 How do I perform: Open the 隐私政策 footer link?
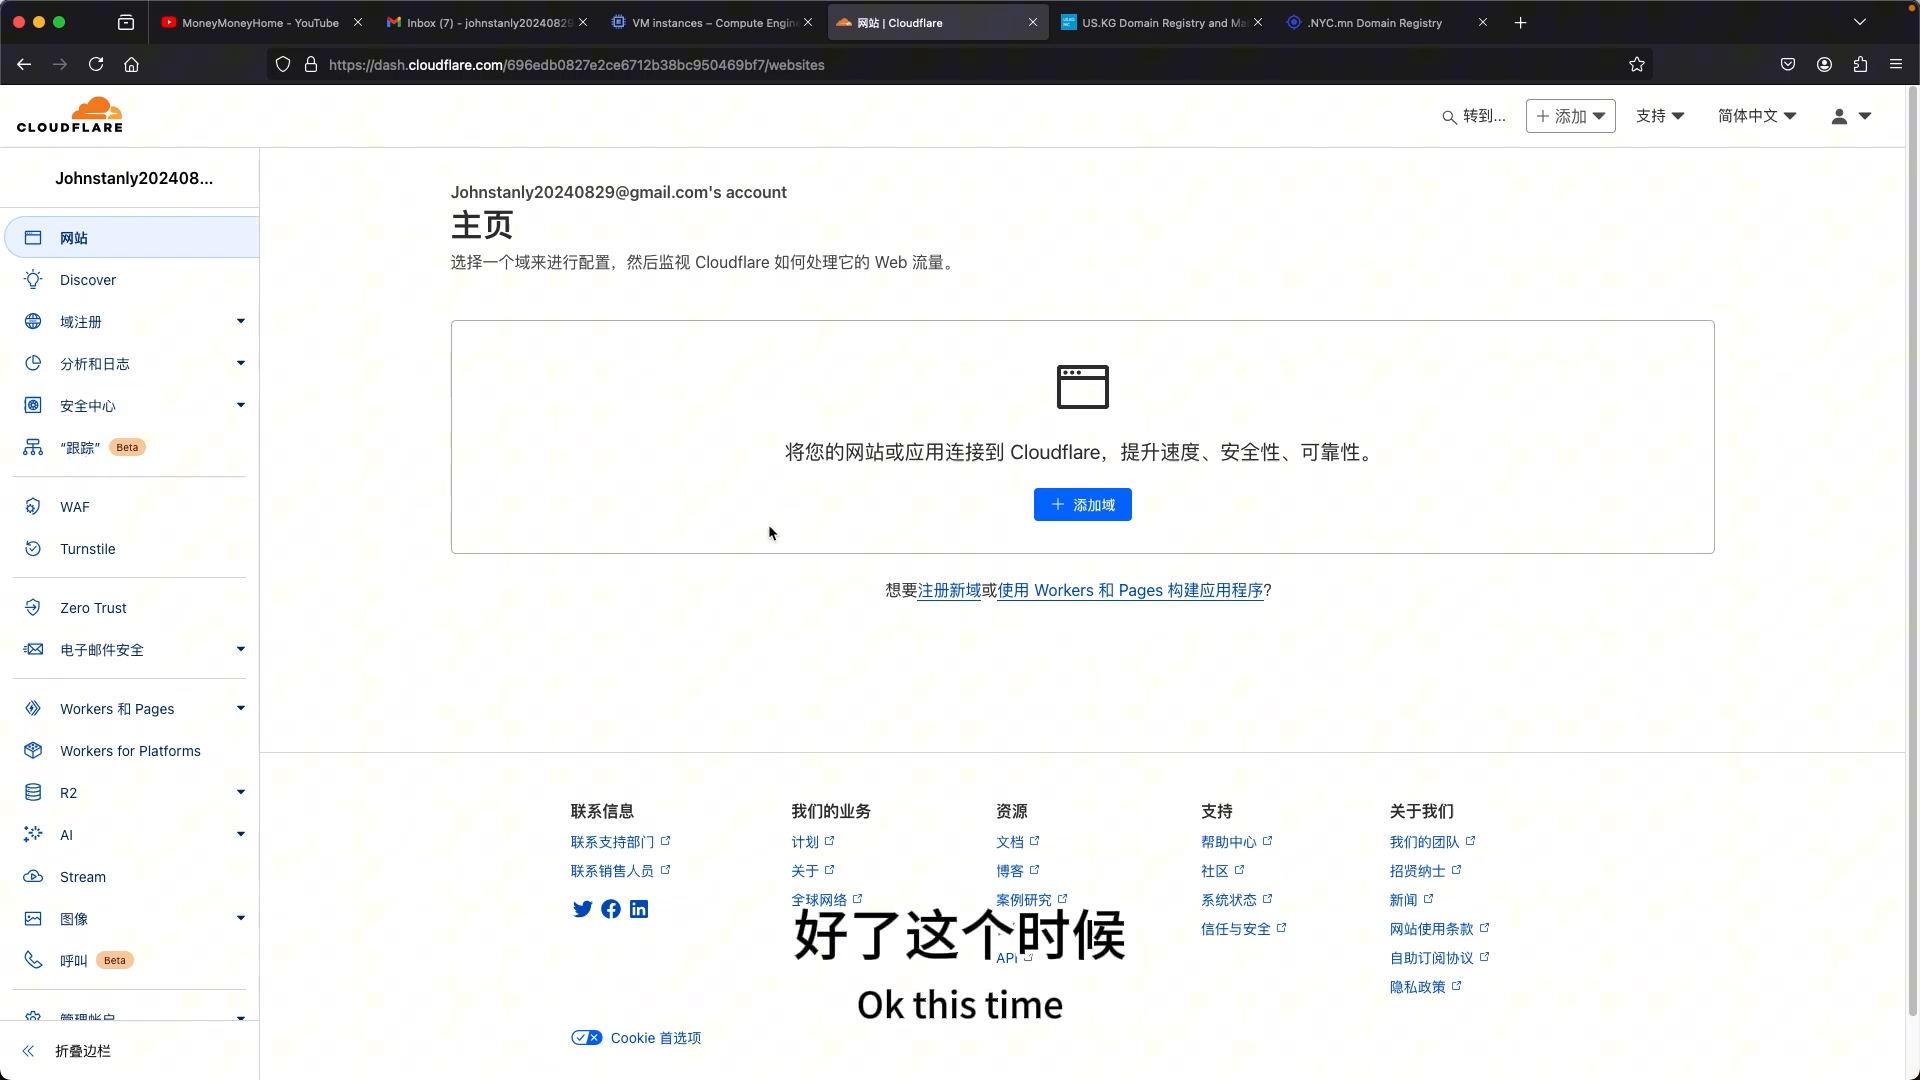tap(1425, 987)
